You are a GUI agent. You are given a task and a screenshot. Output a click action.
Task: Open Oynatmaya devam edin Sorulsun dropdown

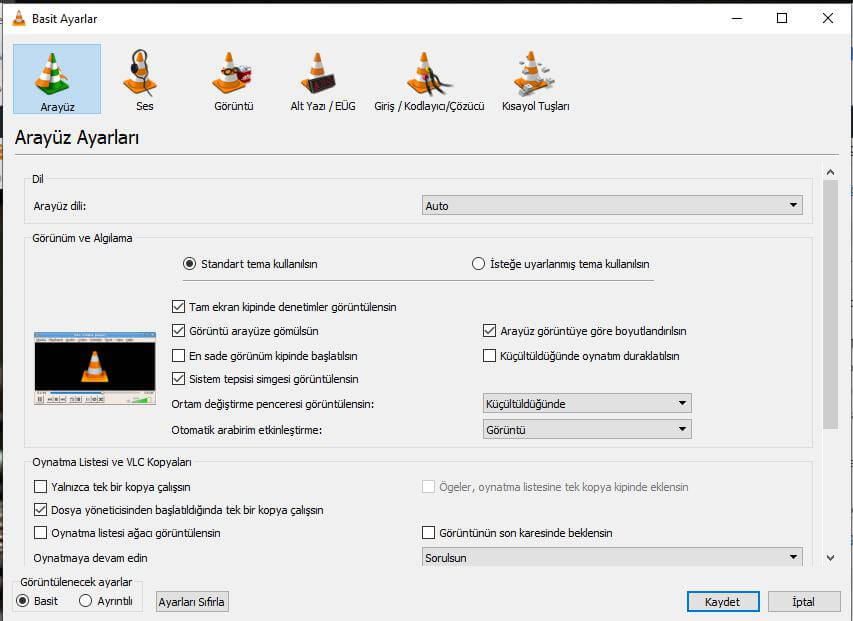click(612, 557)
